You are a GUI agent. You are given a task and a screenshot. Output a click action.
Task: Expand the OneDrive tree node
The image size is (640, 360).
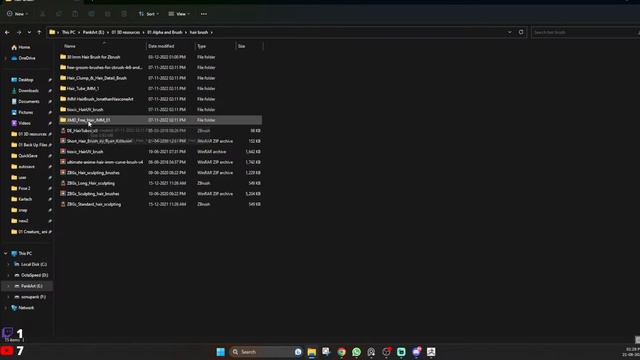5,58
